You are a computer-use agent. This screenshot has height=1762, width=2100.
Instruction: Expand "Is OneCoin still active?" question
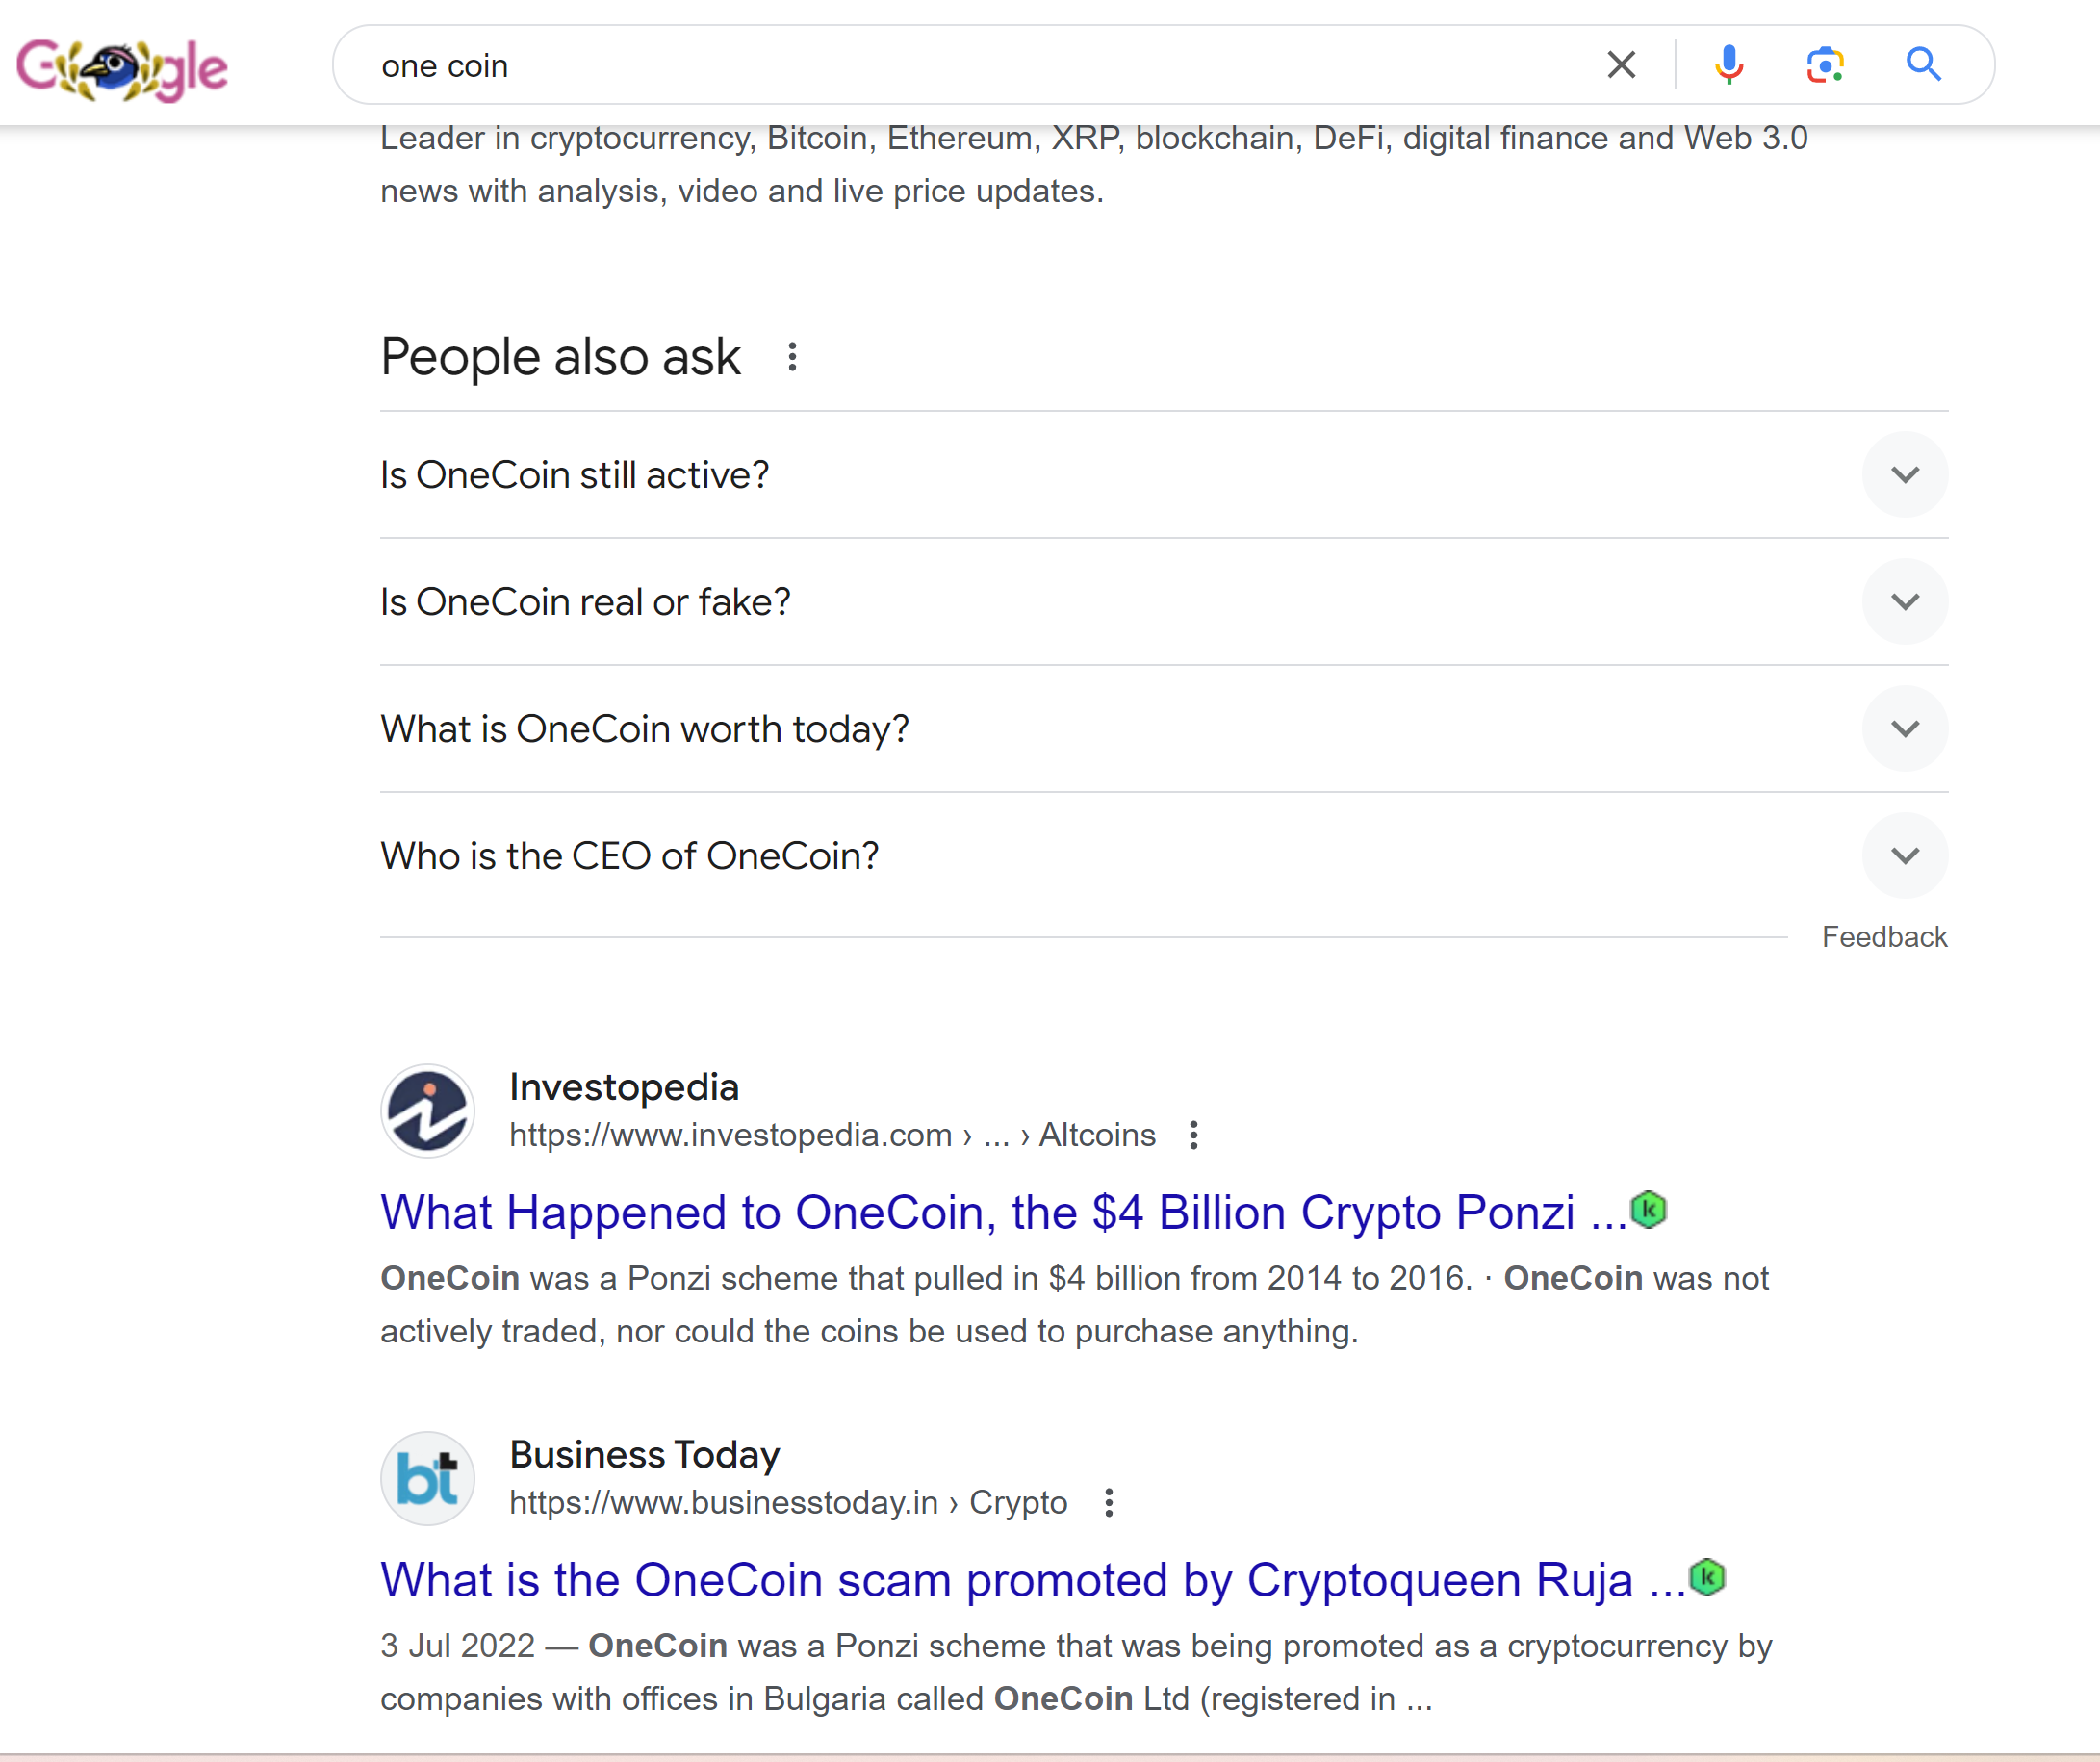[1904, 475]
